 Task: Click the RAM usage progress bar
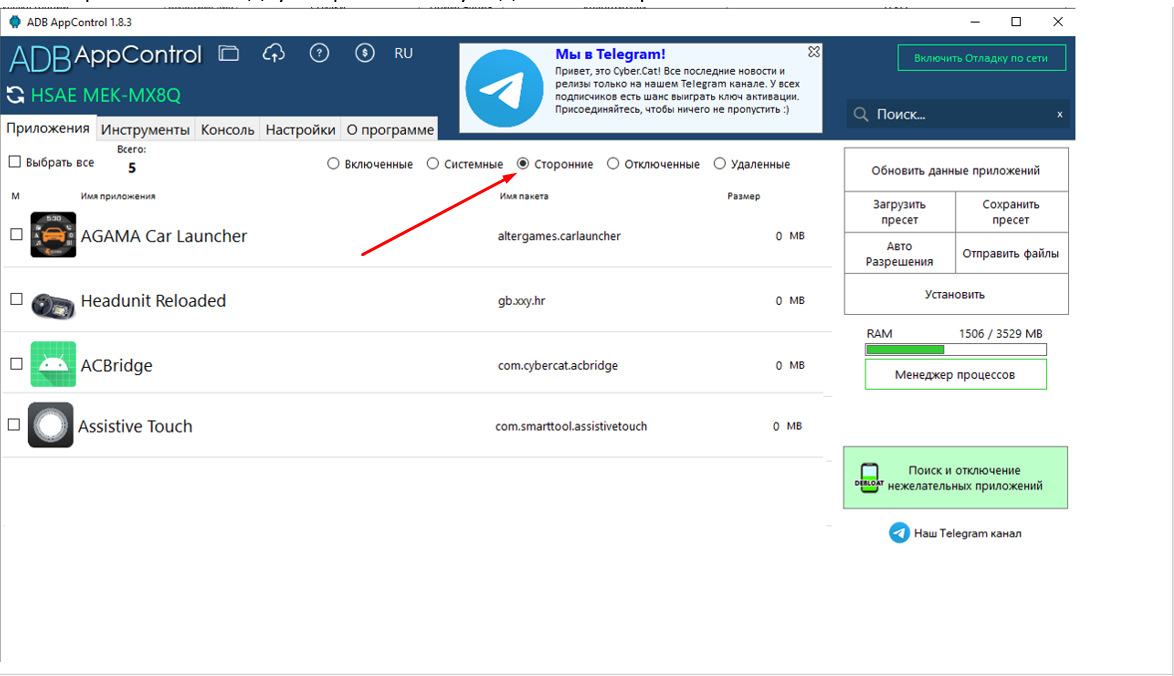(955, 350)
